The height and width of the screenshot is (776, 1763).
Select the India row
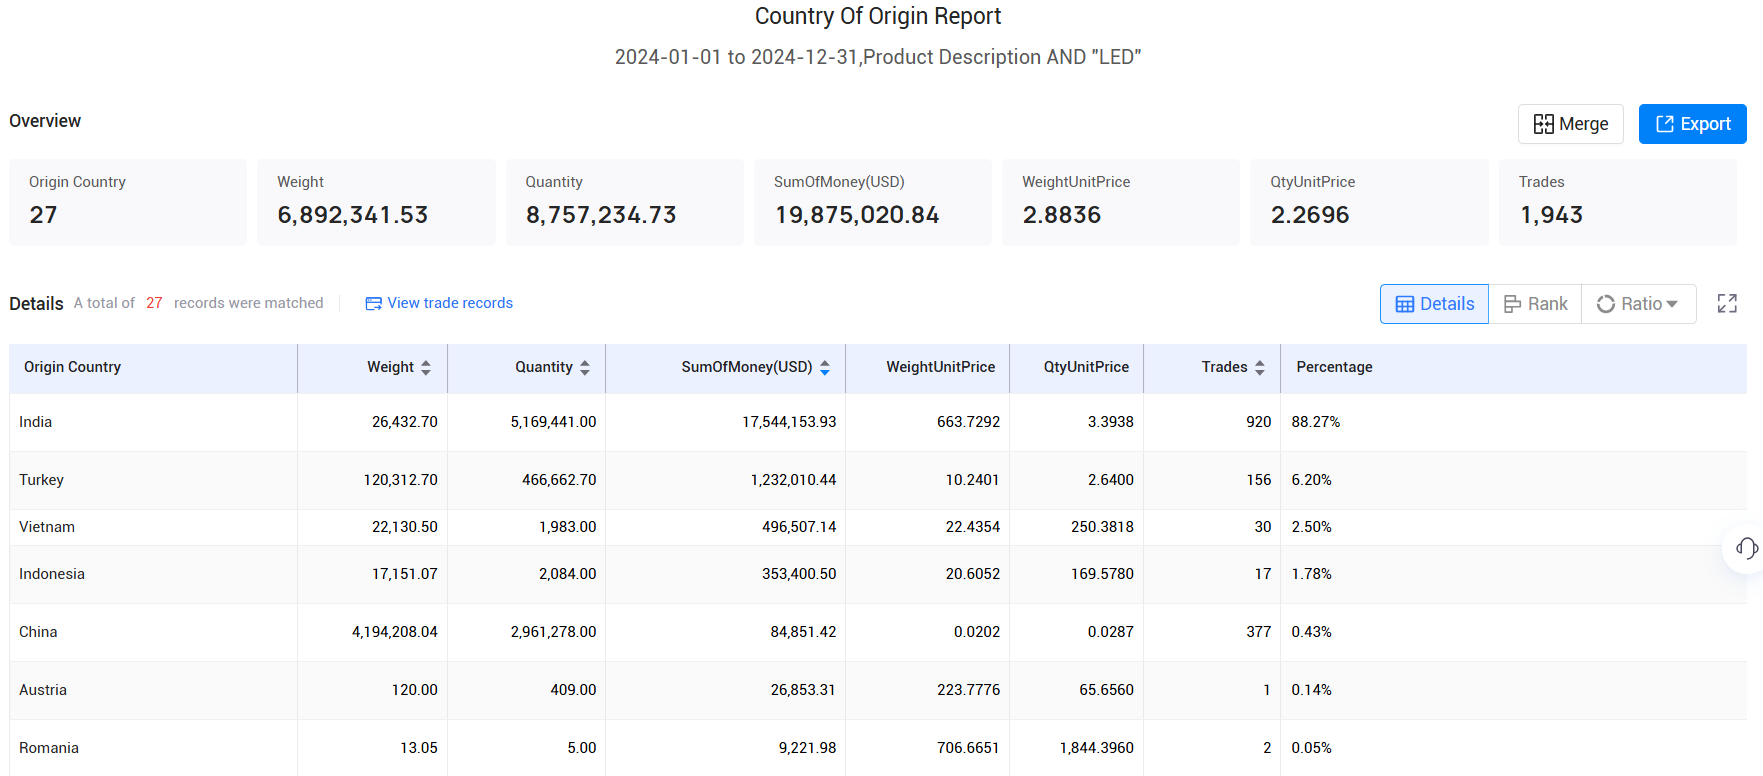36,422
